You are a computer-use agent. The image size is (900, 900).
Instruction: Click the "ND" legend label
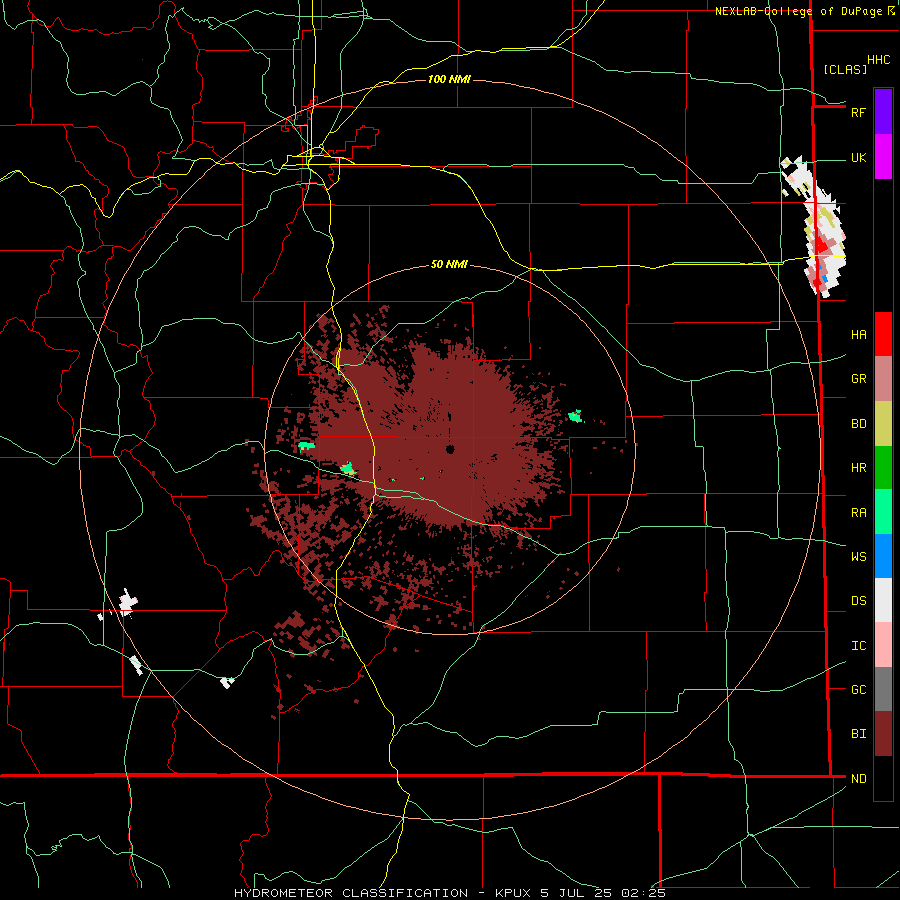pos(858,779)
